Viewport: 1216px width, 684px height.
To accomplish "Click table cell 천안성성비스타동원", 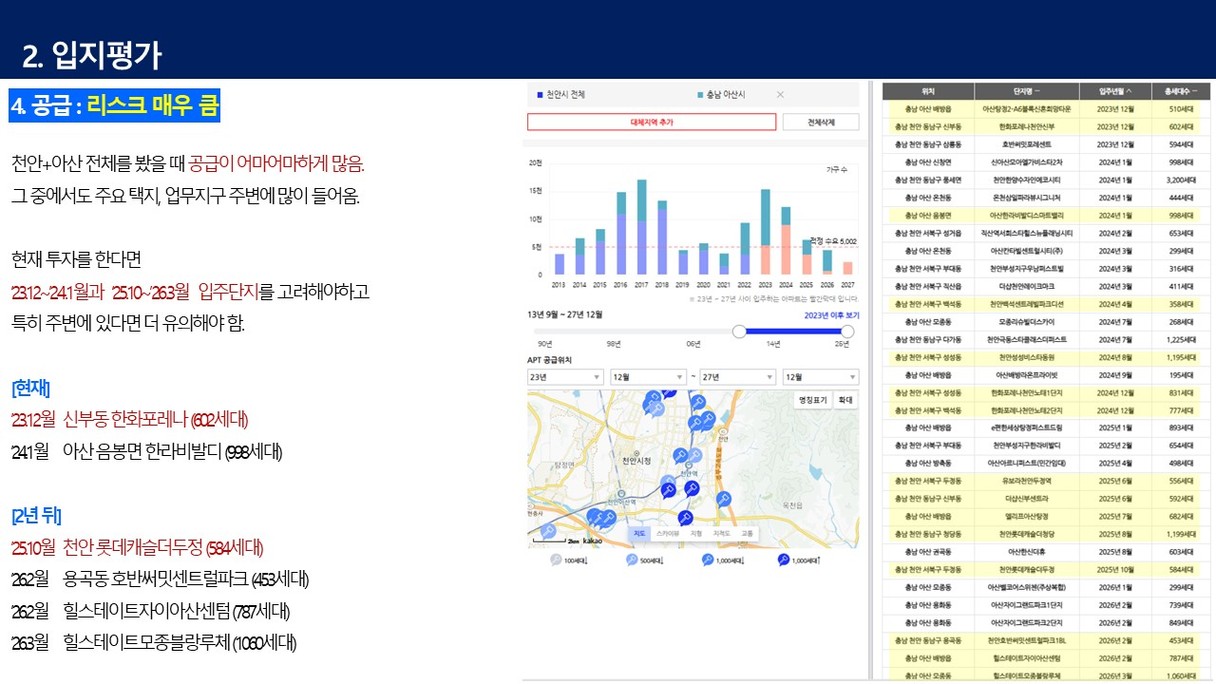I will tap(1027, 357).
